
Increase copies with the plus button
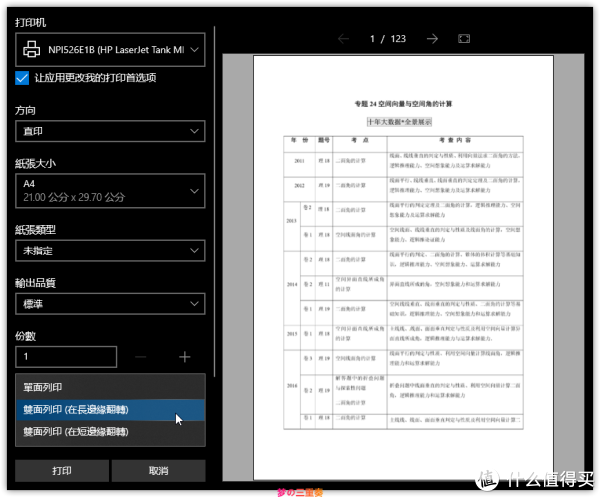point(185,357)
